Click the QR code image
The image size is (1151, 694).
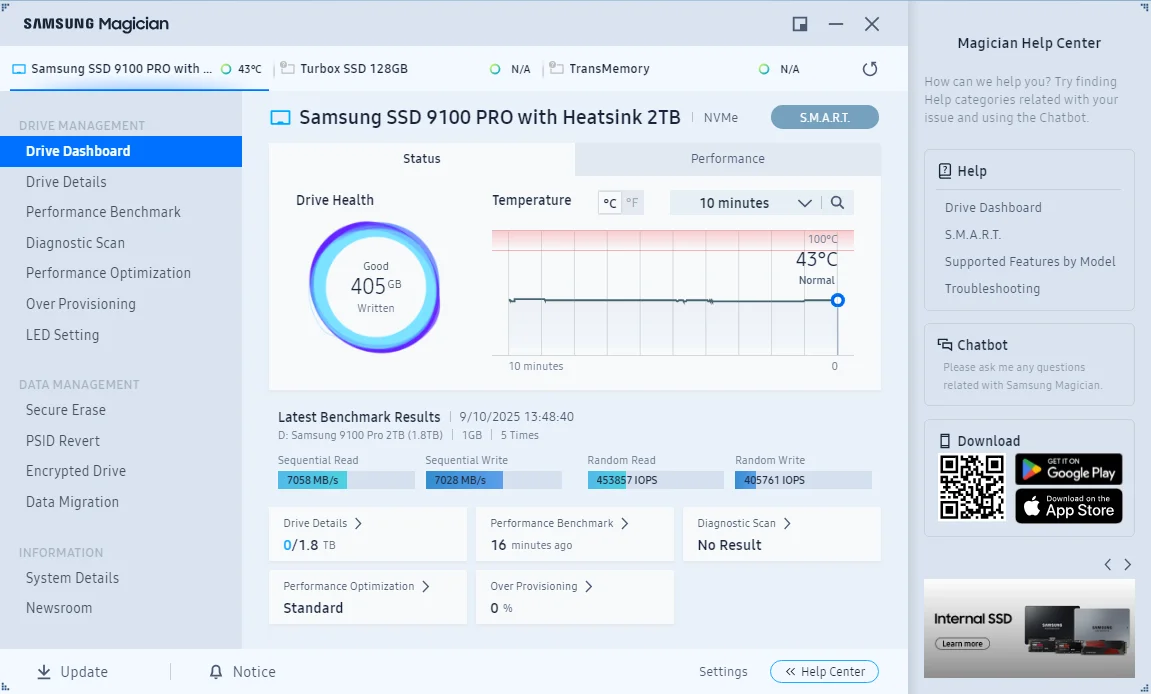(x=972, y=488)
